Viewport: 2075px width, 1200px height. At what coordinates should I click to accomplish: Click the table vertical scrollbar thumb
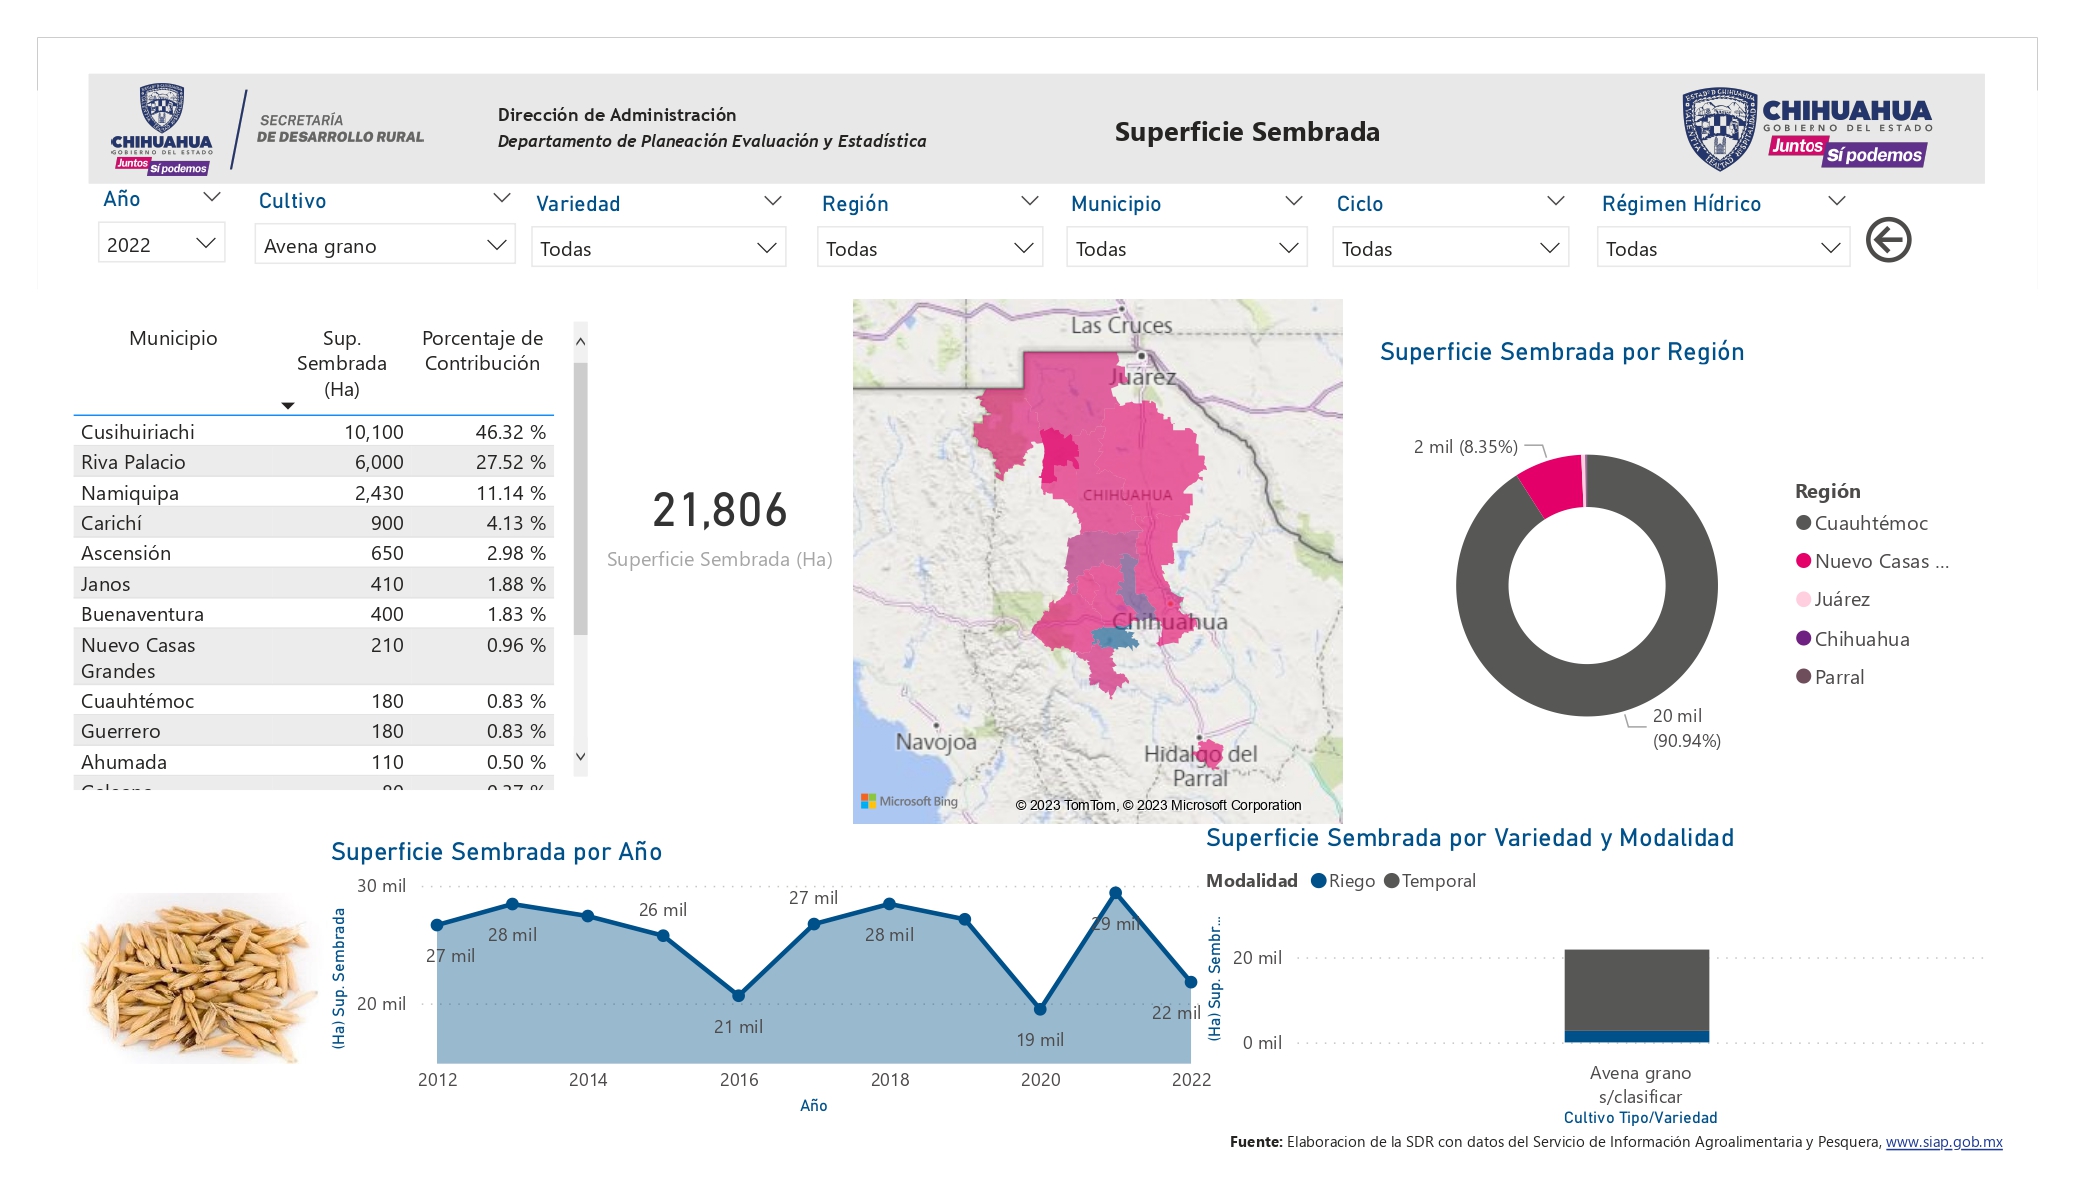click(x=580, y=498)
